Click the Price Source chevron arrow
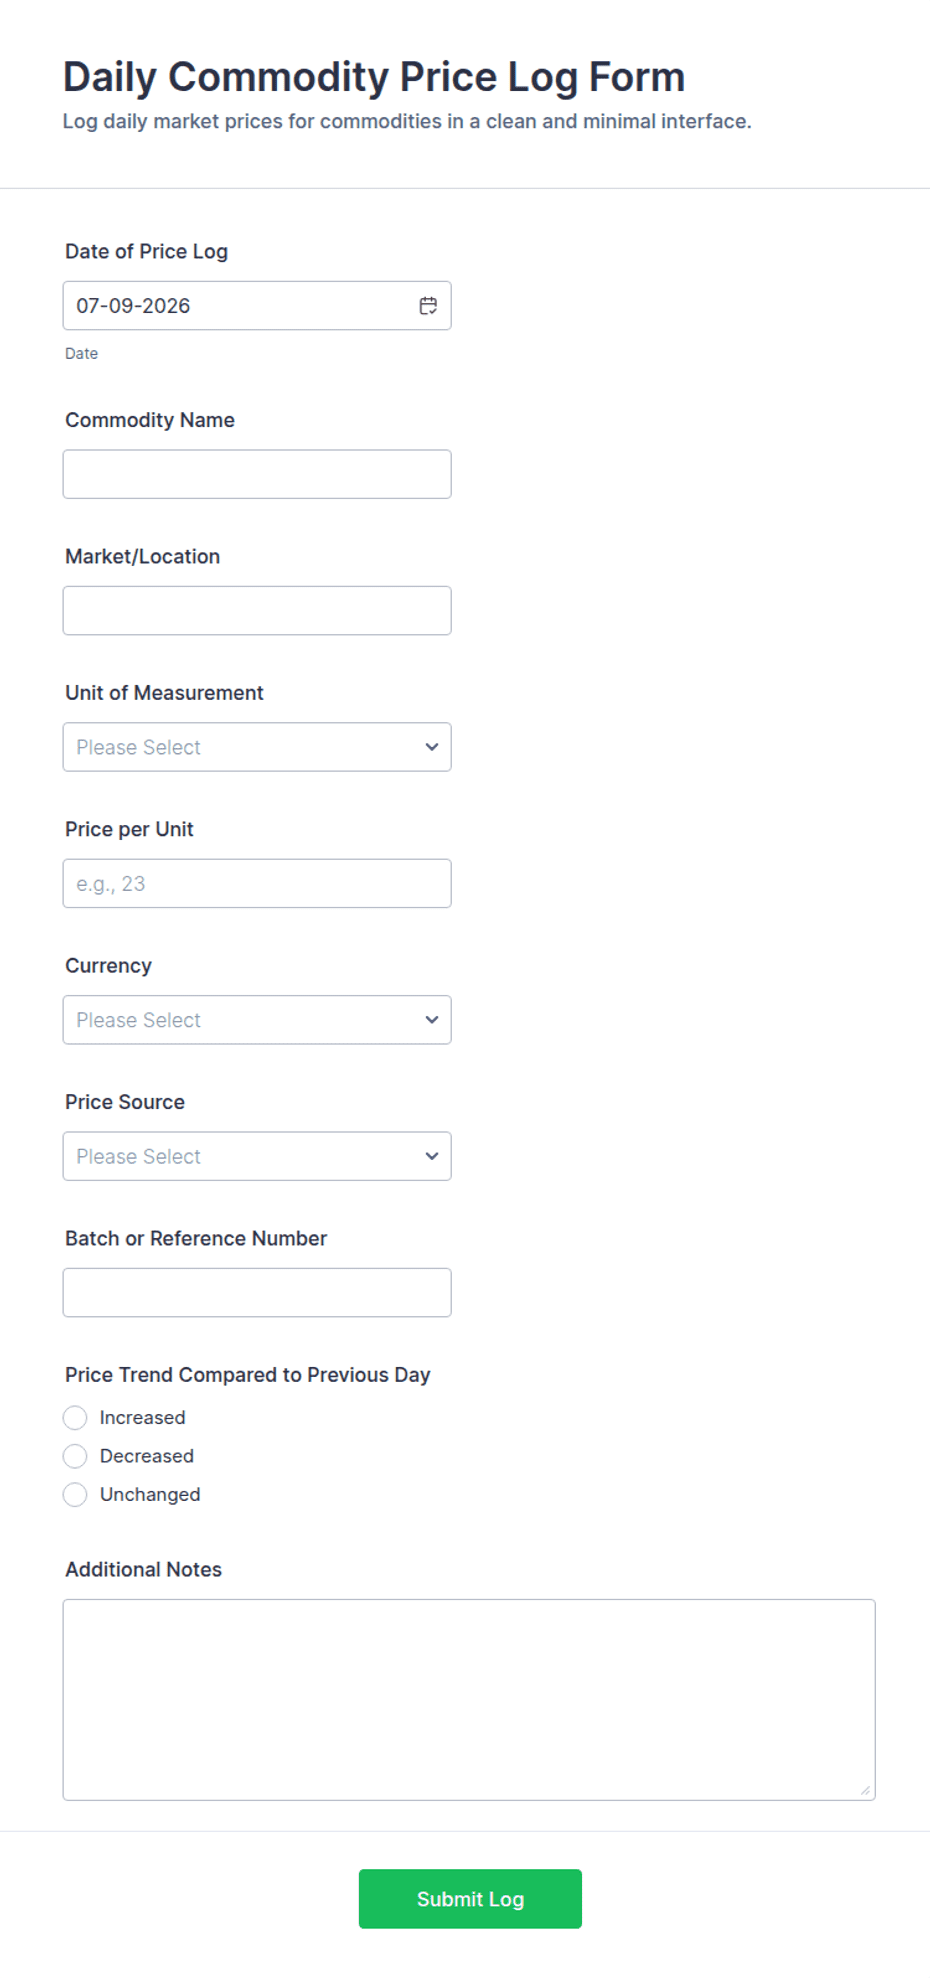 point(432,1156)
